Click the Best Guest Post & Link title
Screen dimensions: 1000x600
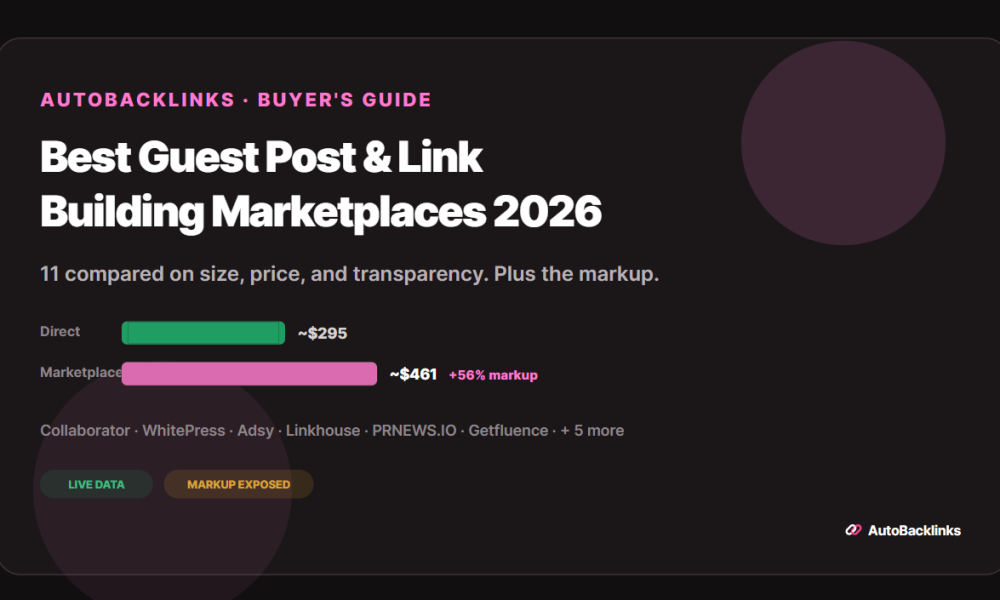tap(261, 157)
